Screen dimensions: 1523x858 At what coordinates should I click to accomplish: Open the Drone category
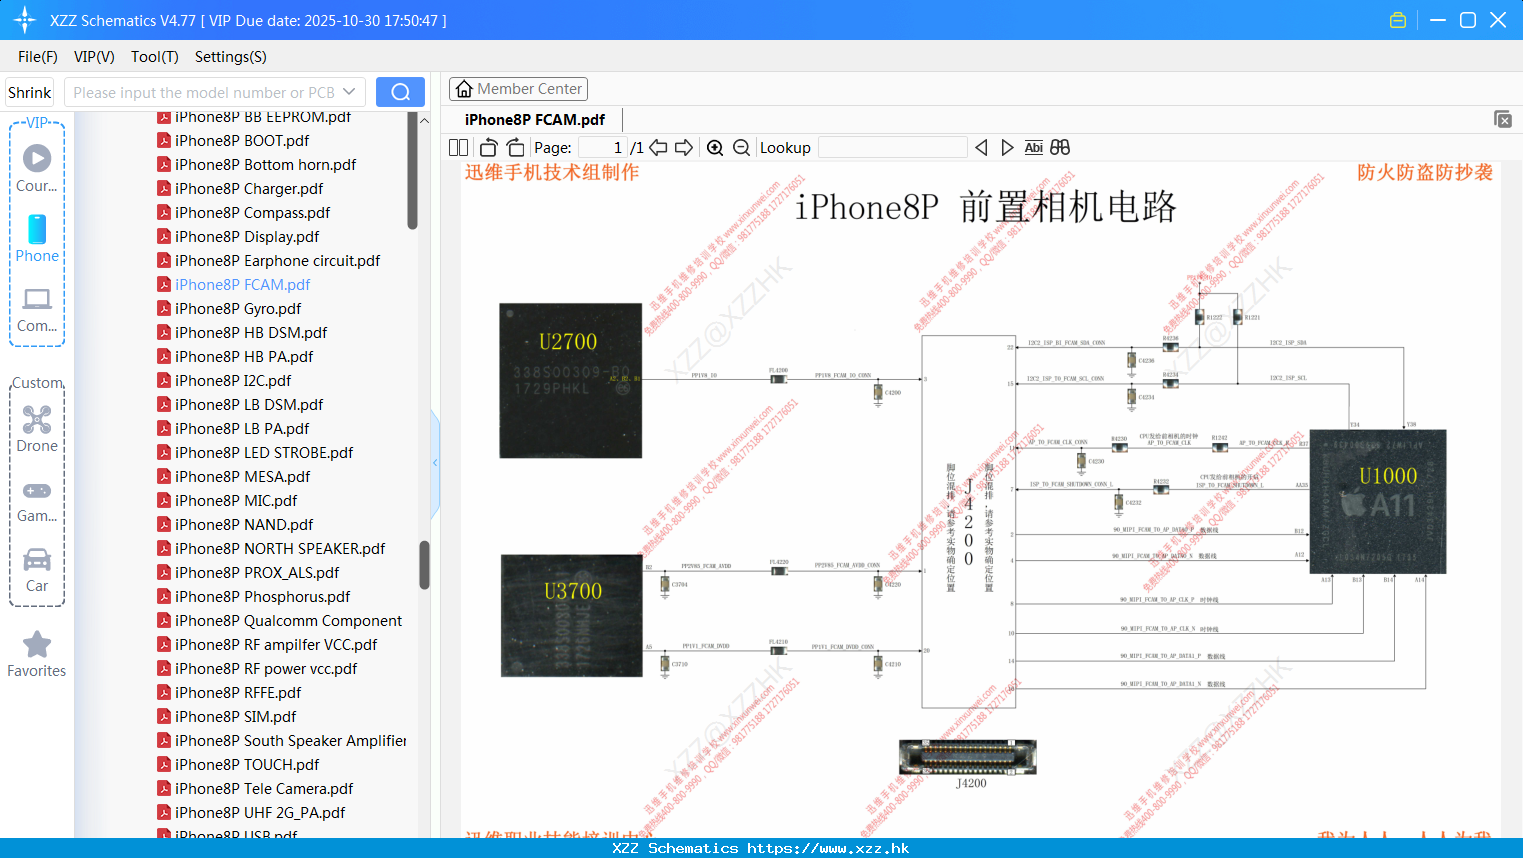tap(37, 428)
